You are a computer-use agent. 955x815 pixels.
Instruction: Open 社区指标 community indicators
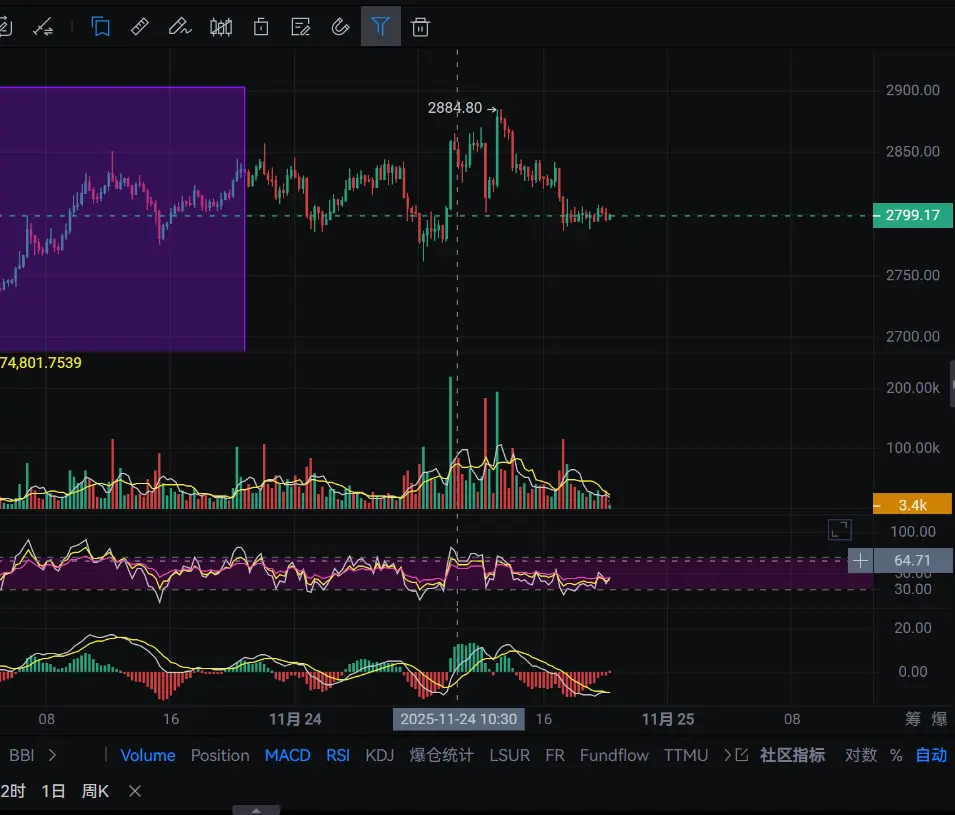[792, 755]
